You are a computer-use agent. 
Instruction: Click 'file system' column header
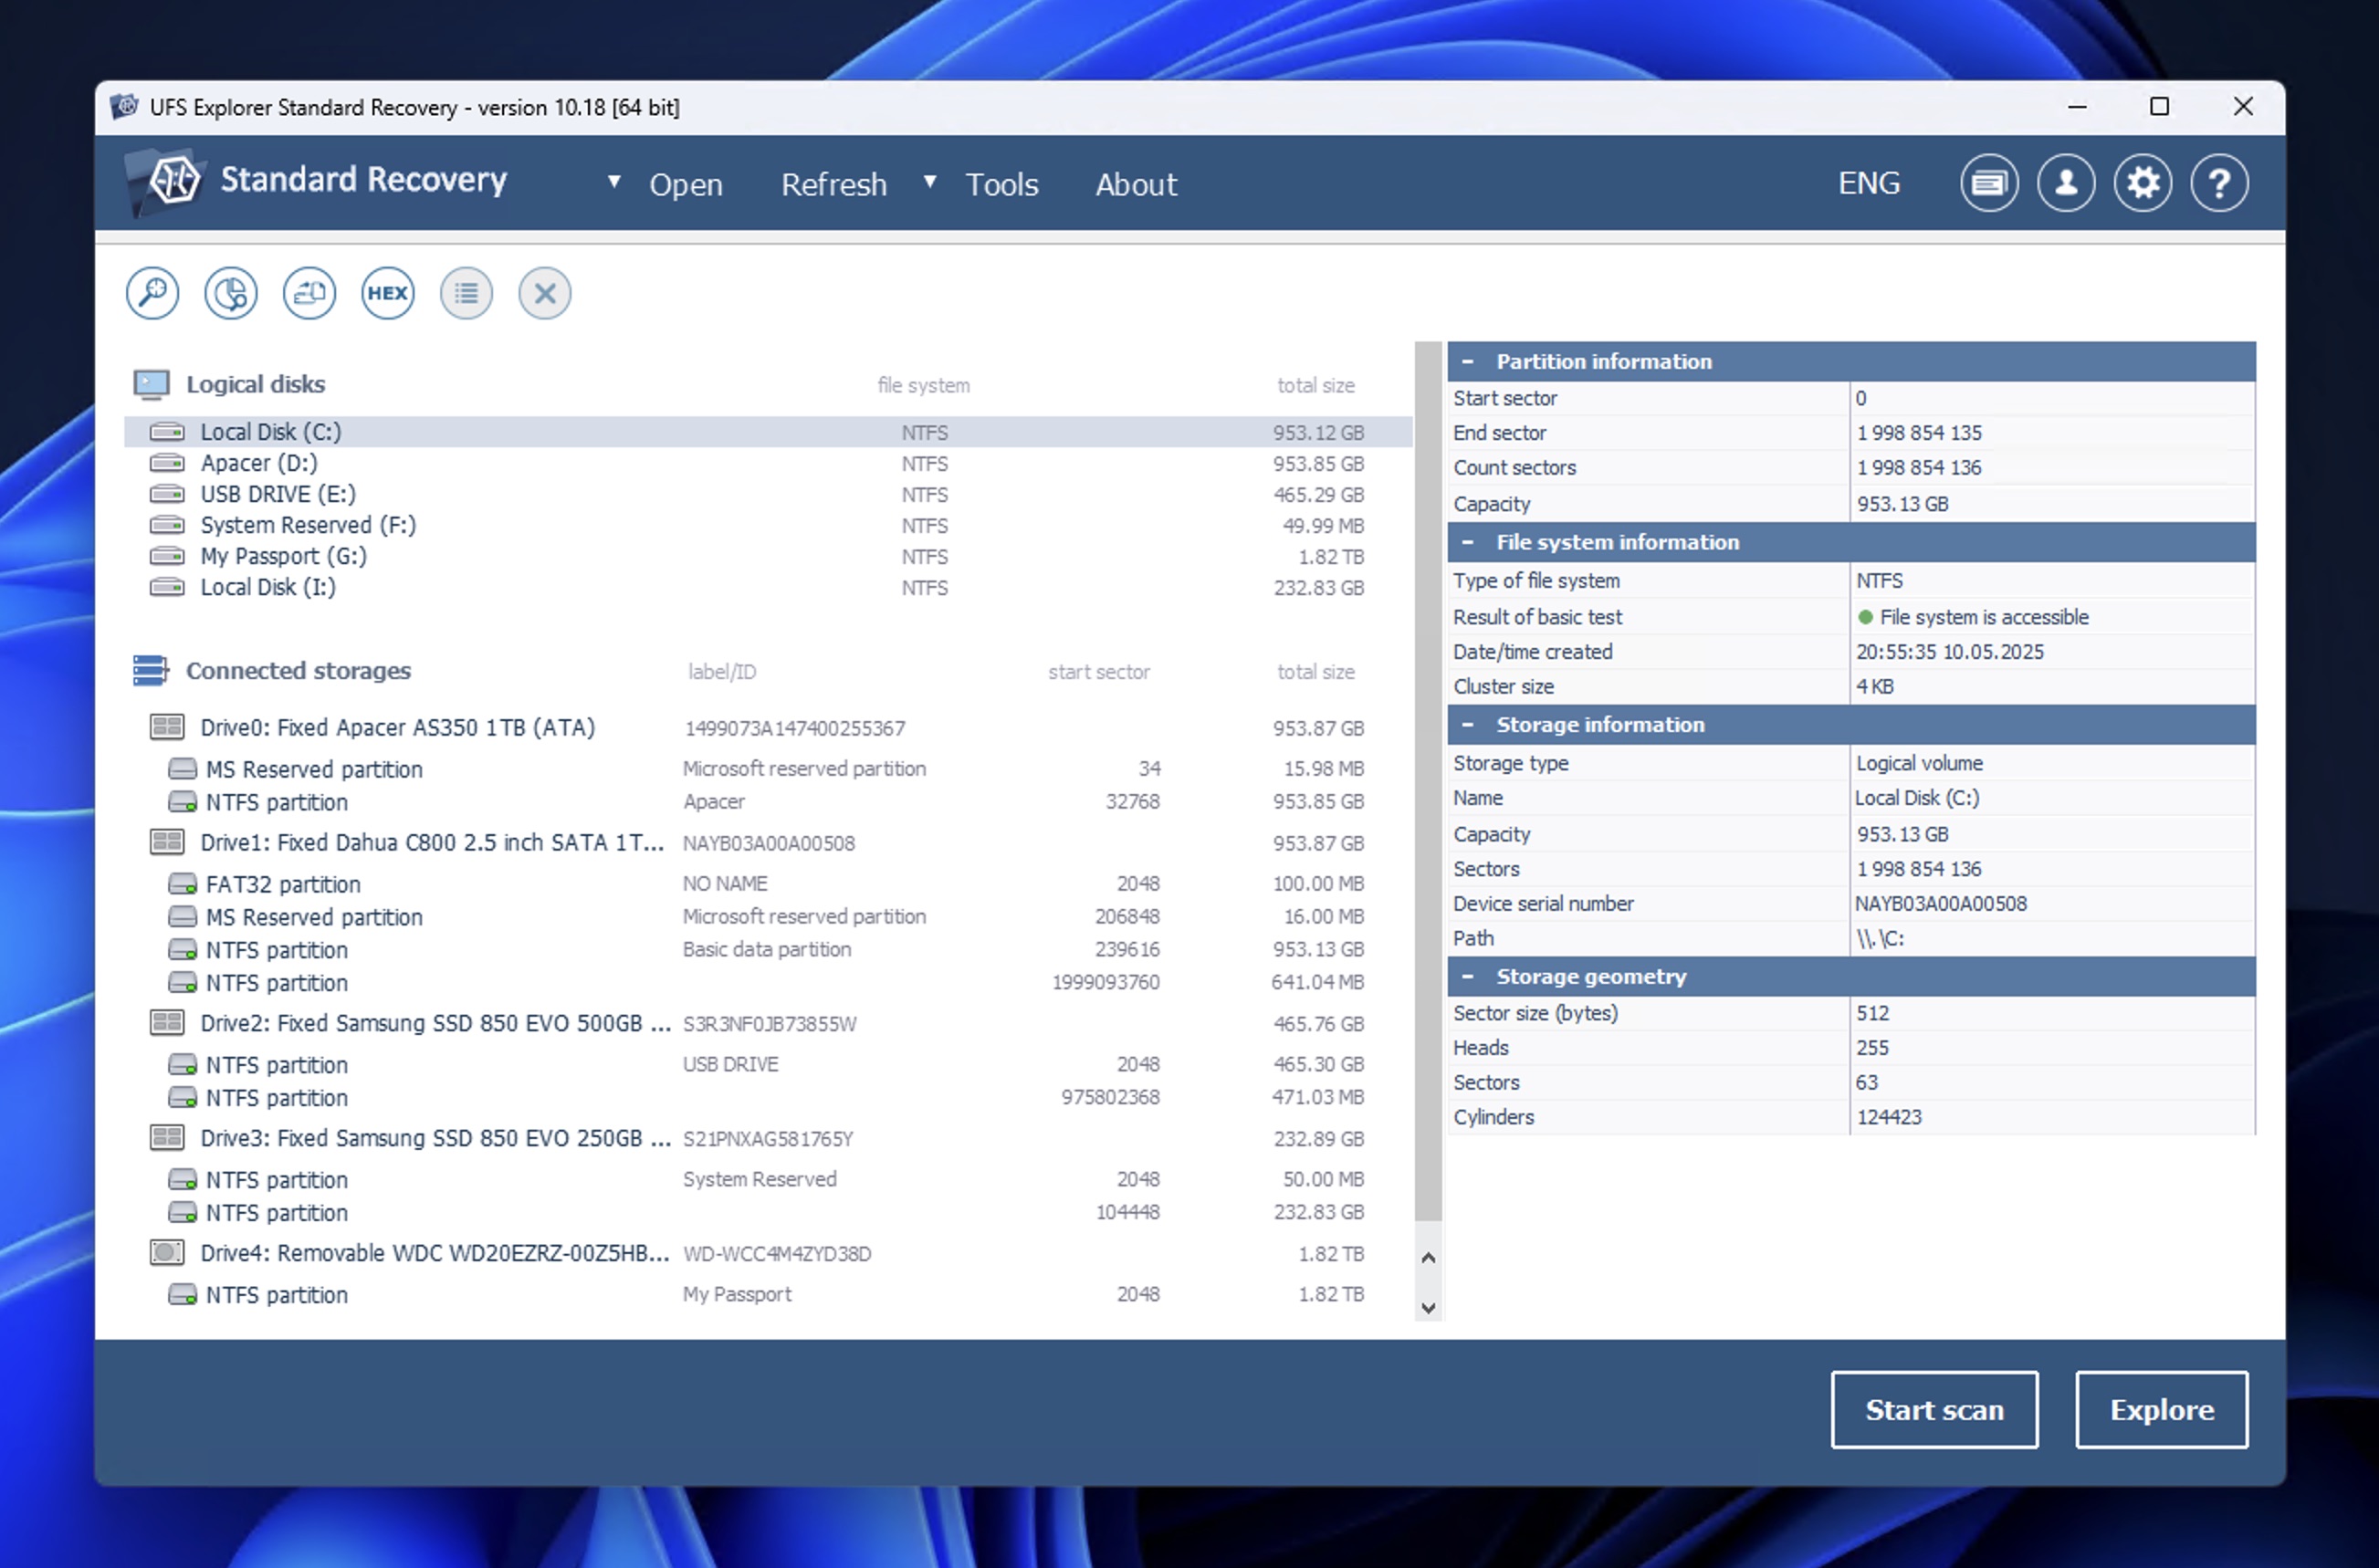[924, 385]
